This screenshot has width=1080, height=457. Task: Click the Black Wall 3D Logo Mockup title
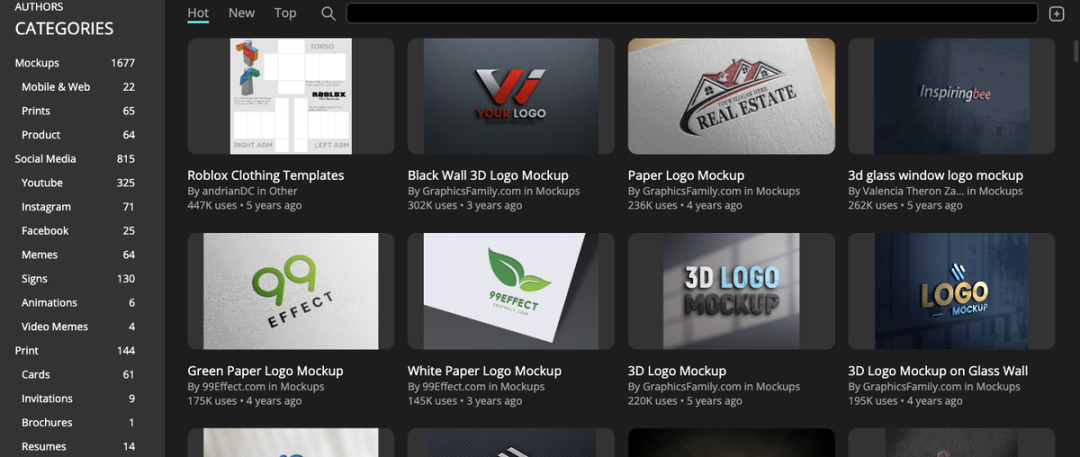pyautogui.click(x=488, y=175)
